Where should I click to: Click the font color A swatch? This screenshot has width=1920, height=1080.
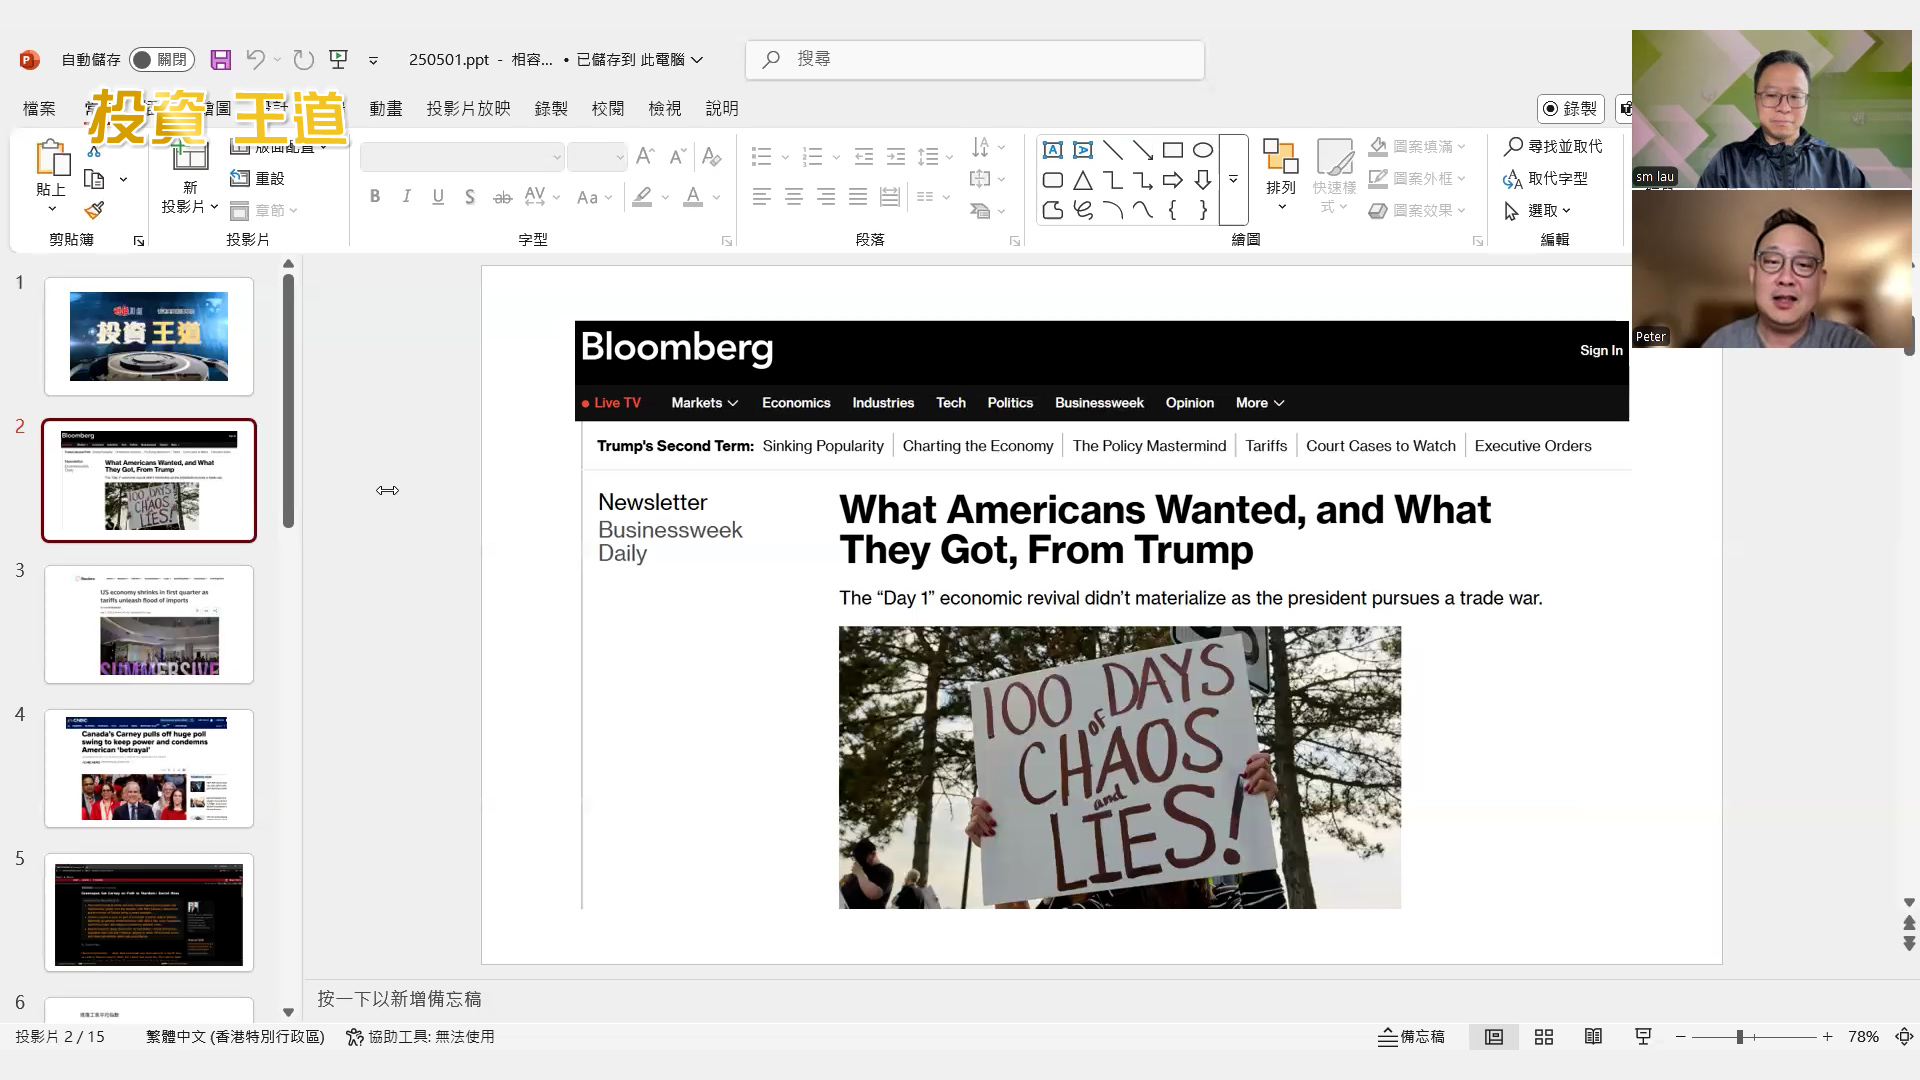693,197
